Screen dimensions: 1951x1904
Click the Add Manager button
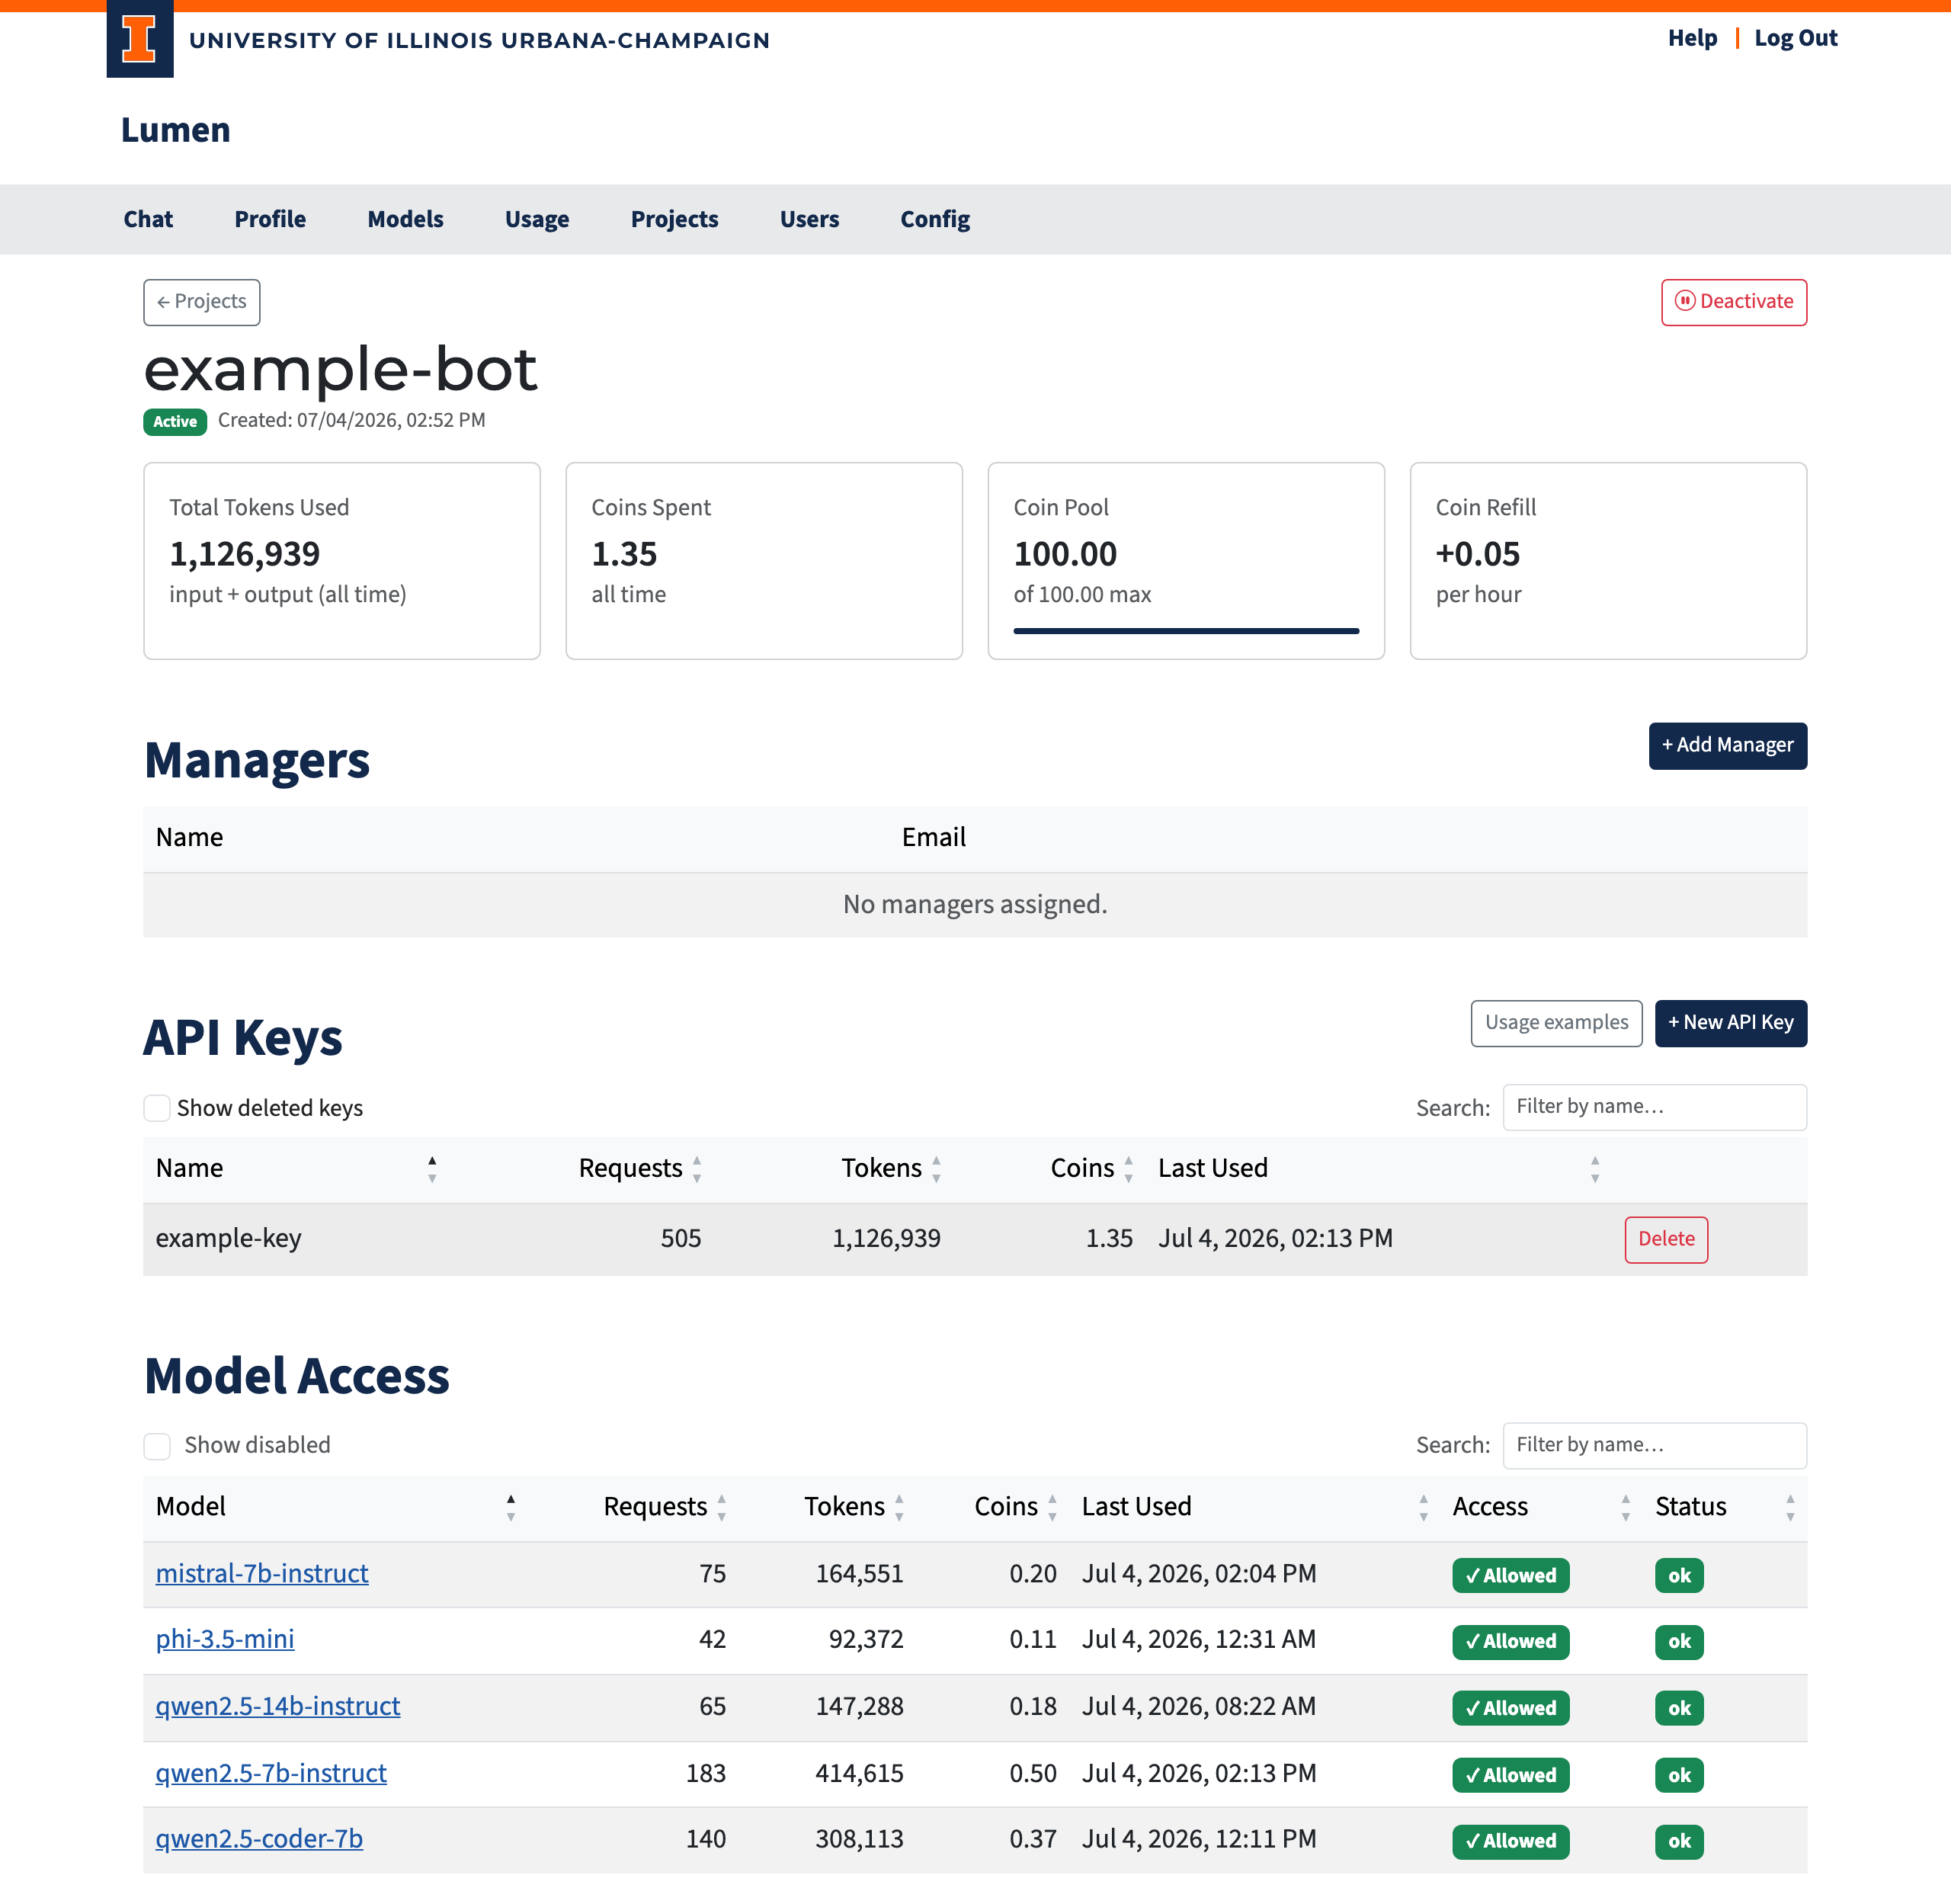point(1727,746)
